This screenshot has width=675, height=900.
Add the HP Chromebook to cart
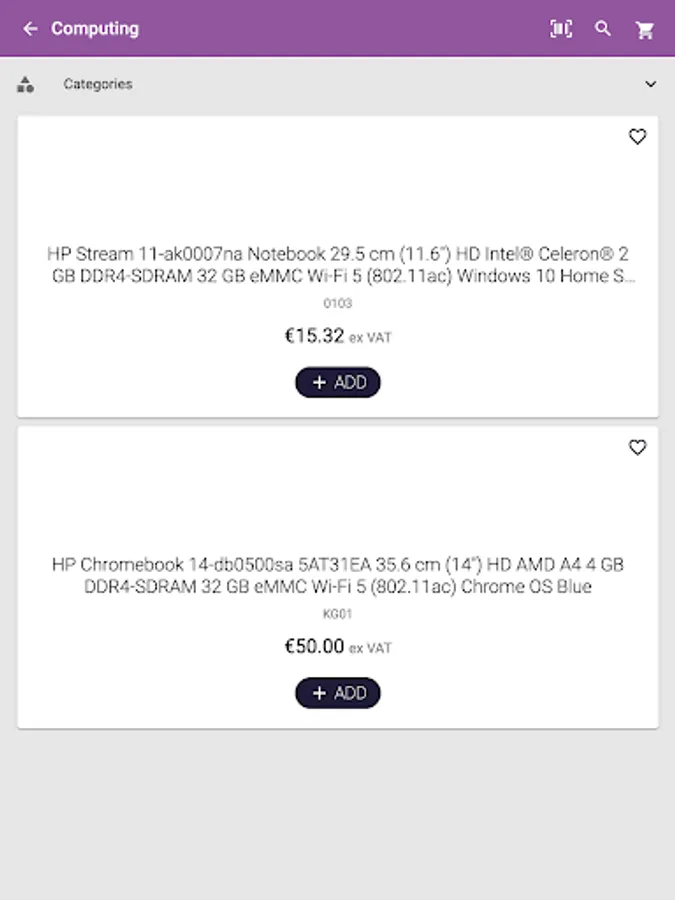[338, 693]
